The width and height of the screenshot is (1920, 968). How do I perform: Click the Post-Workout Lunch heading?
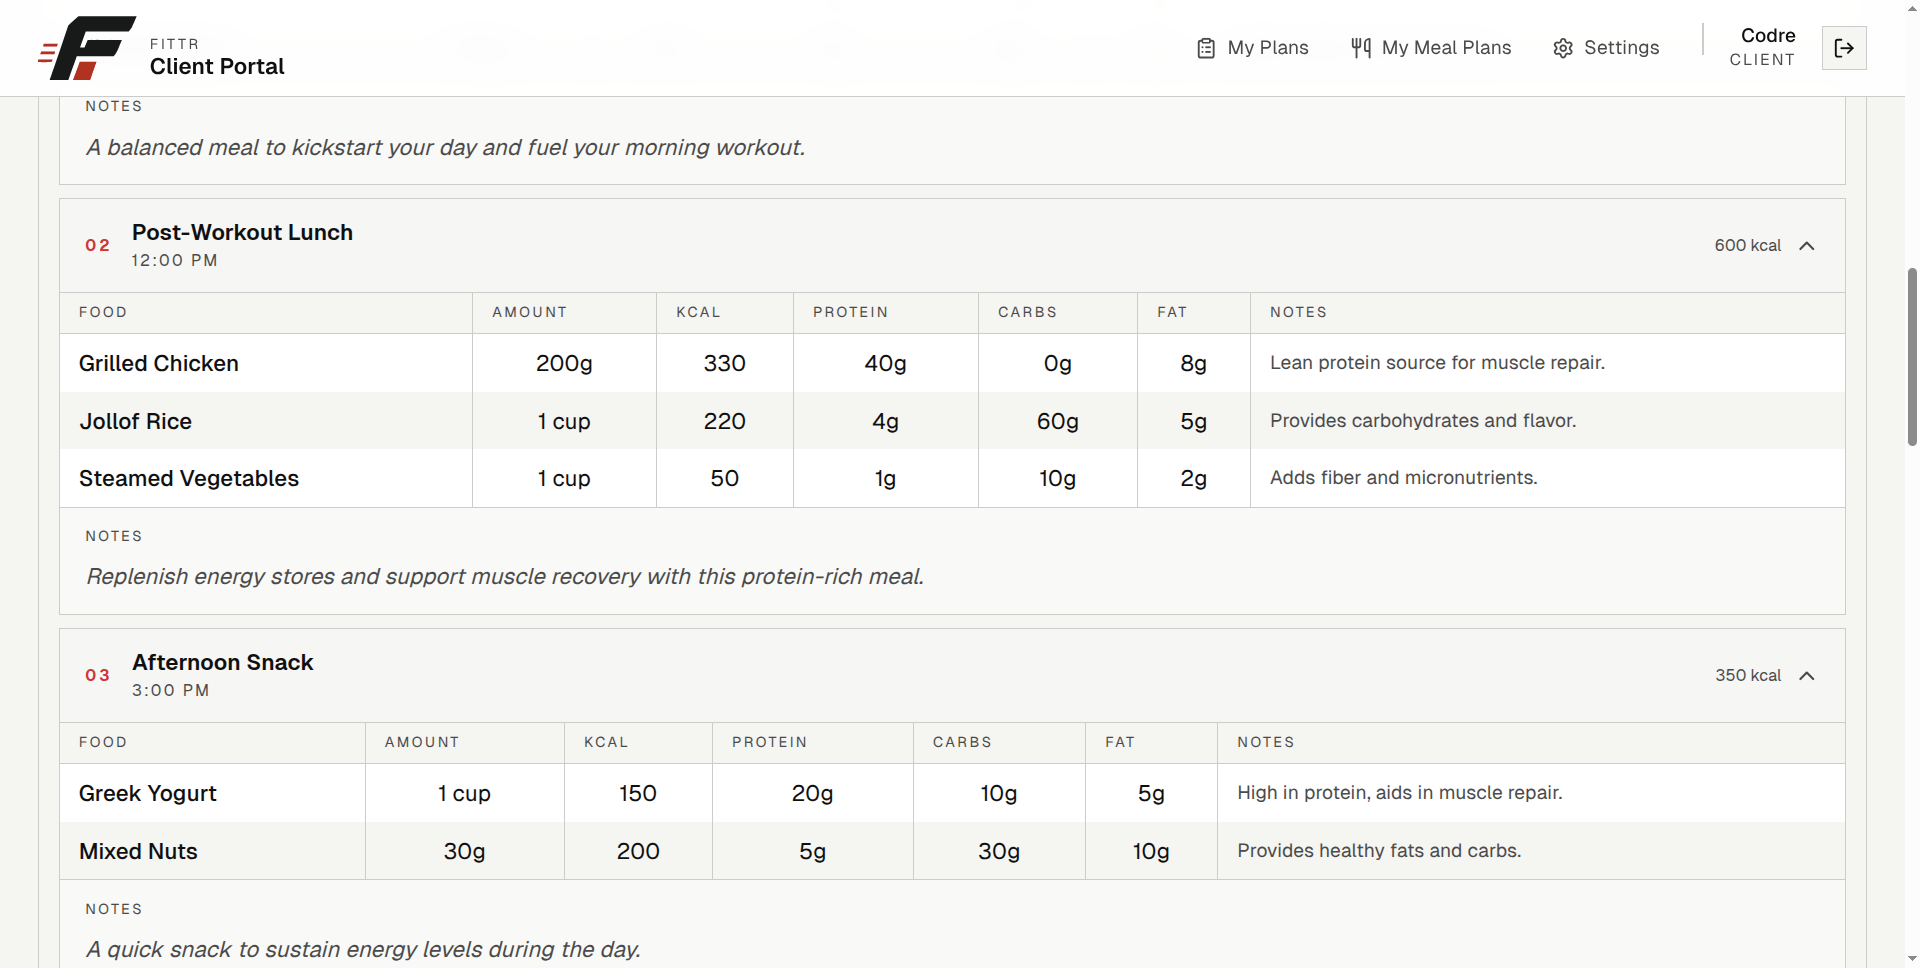pos(242,232)
